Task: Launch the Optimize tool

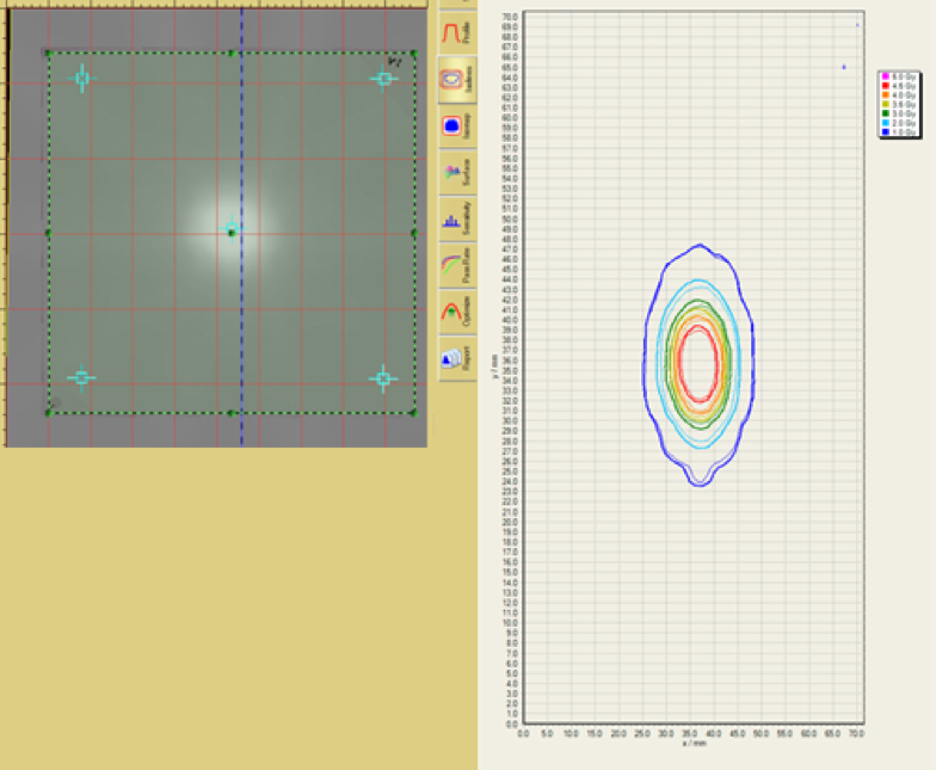Action: point(457,312)
